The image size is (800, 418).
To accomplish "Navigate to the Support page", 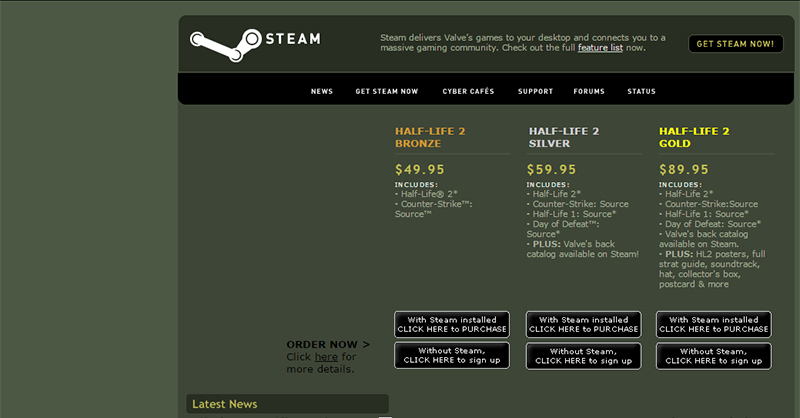I will point(535,92).
